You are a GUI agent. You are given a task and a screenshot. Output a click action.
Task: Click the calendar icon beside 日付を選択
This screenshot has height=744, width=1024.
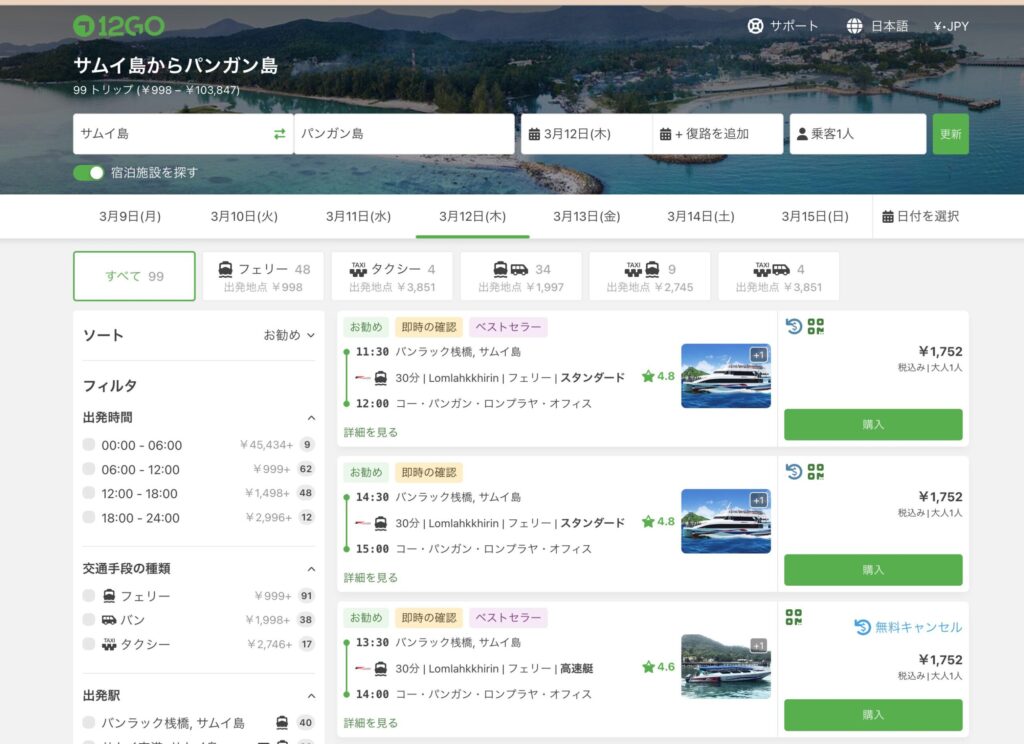tap(888, 217)
